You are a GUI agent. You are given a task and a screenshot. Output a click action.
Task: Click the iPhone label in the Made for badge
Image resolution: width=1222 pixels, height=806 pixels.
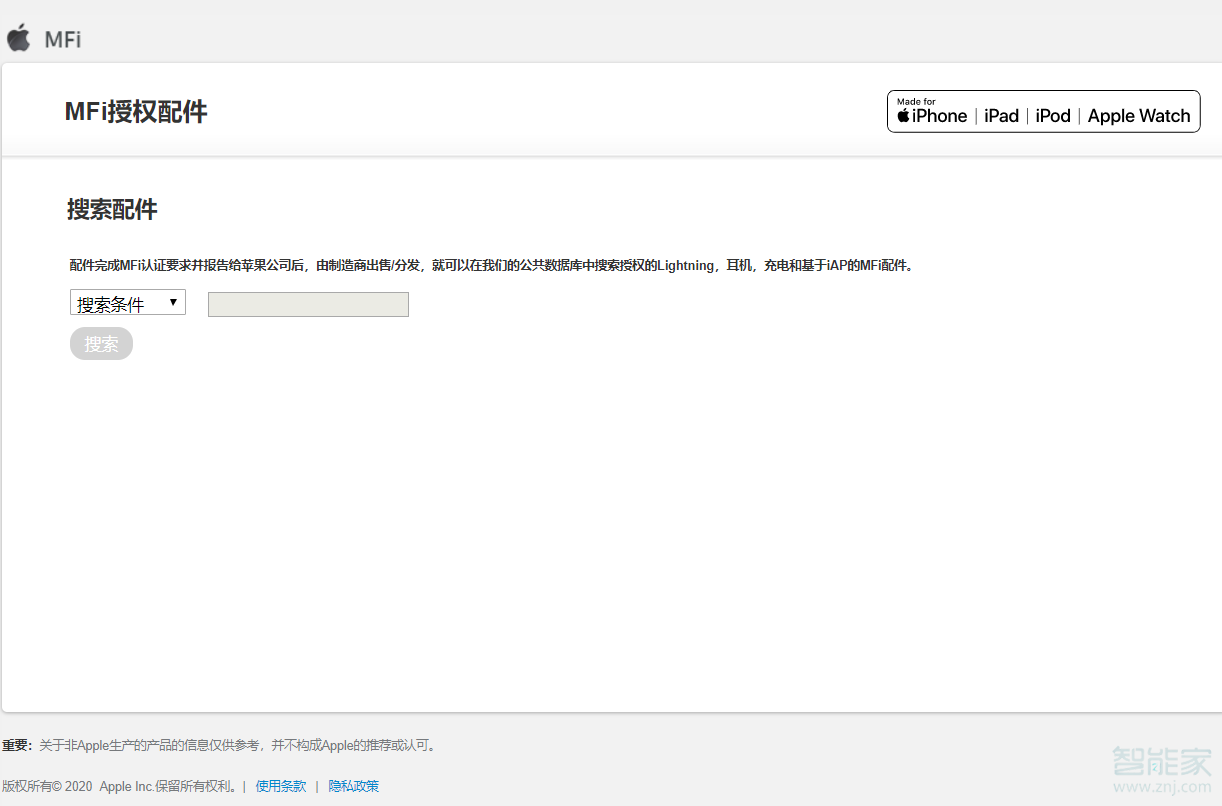coord(939,116)
